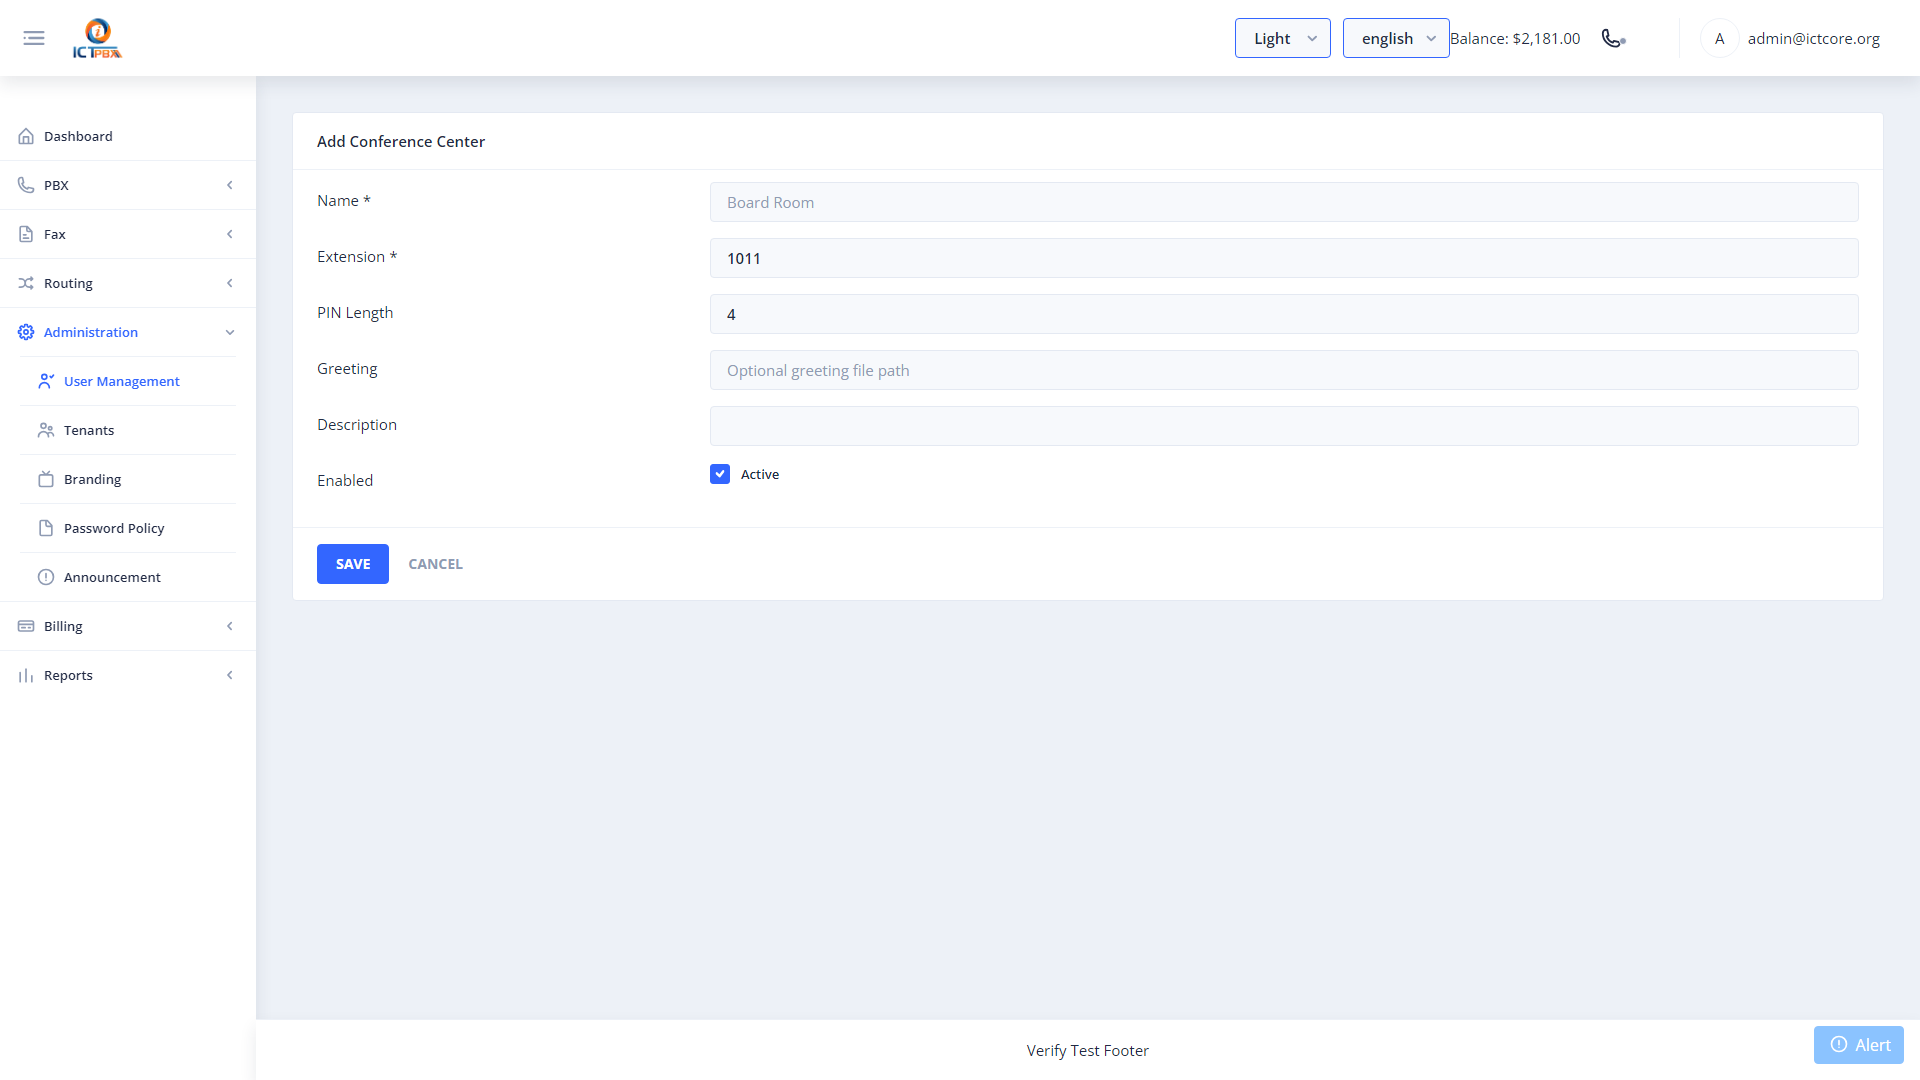Click the Announcement alert icon
This screenshot has height=1080, width=1920.
pos(46,577)
